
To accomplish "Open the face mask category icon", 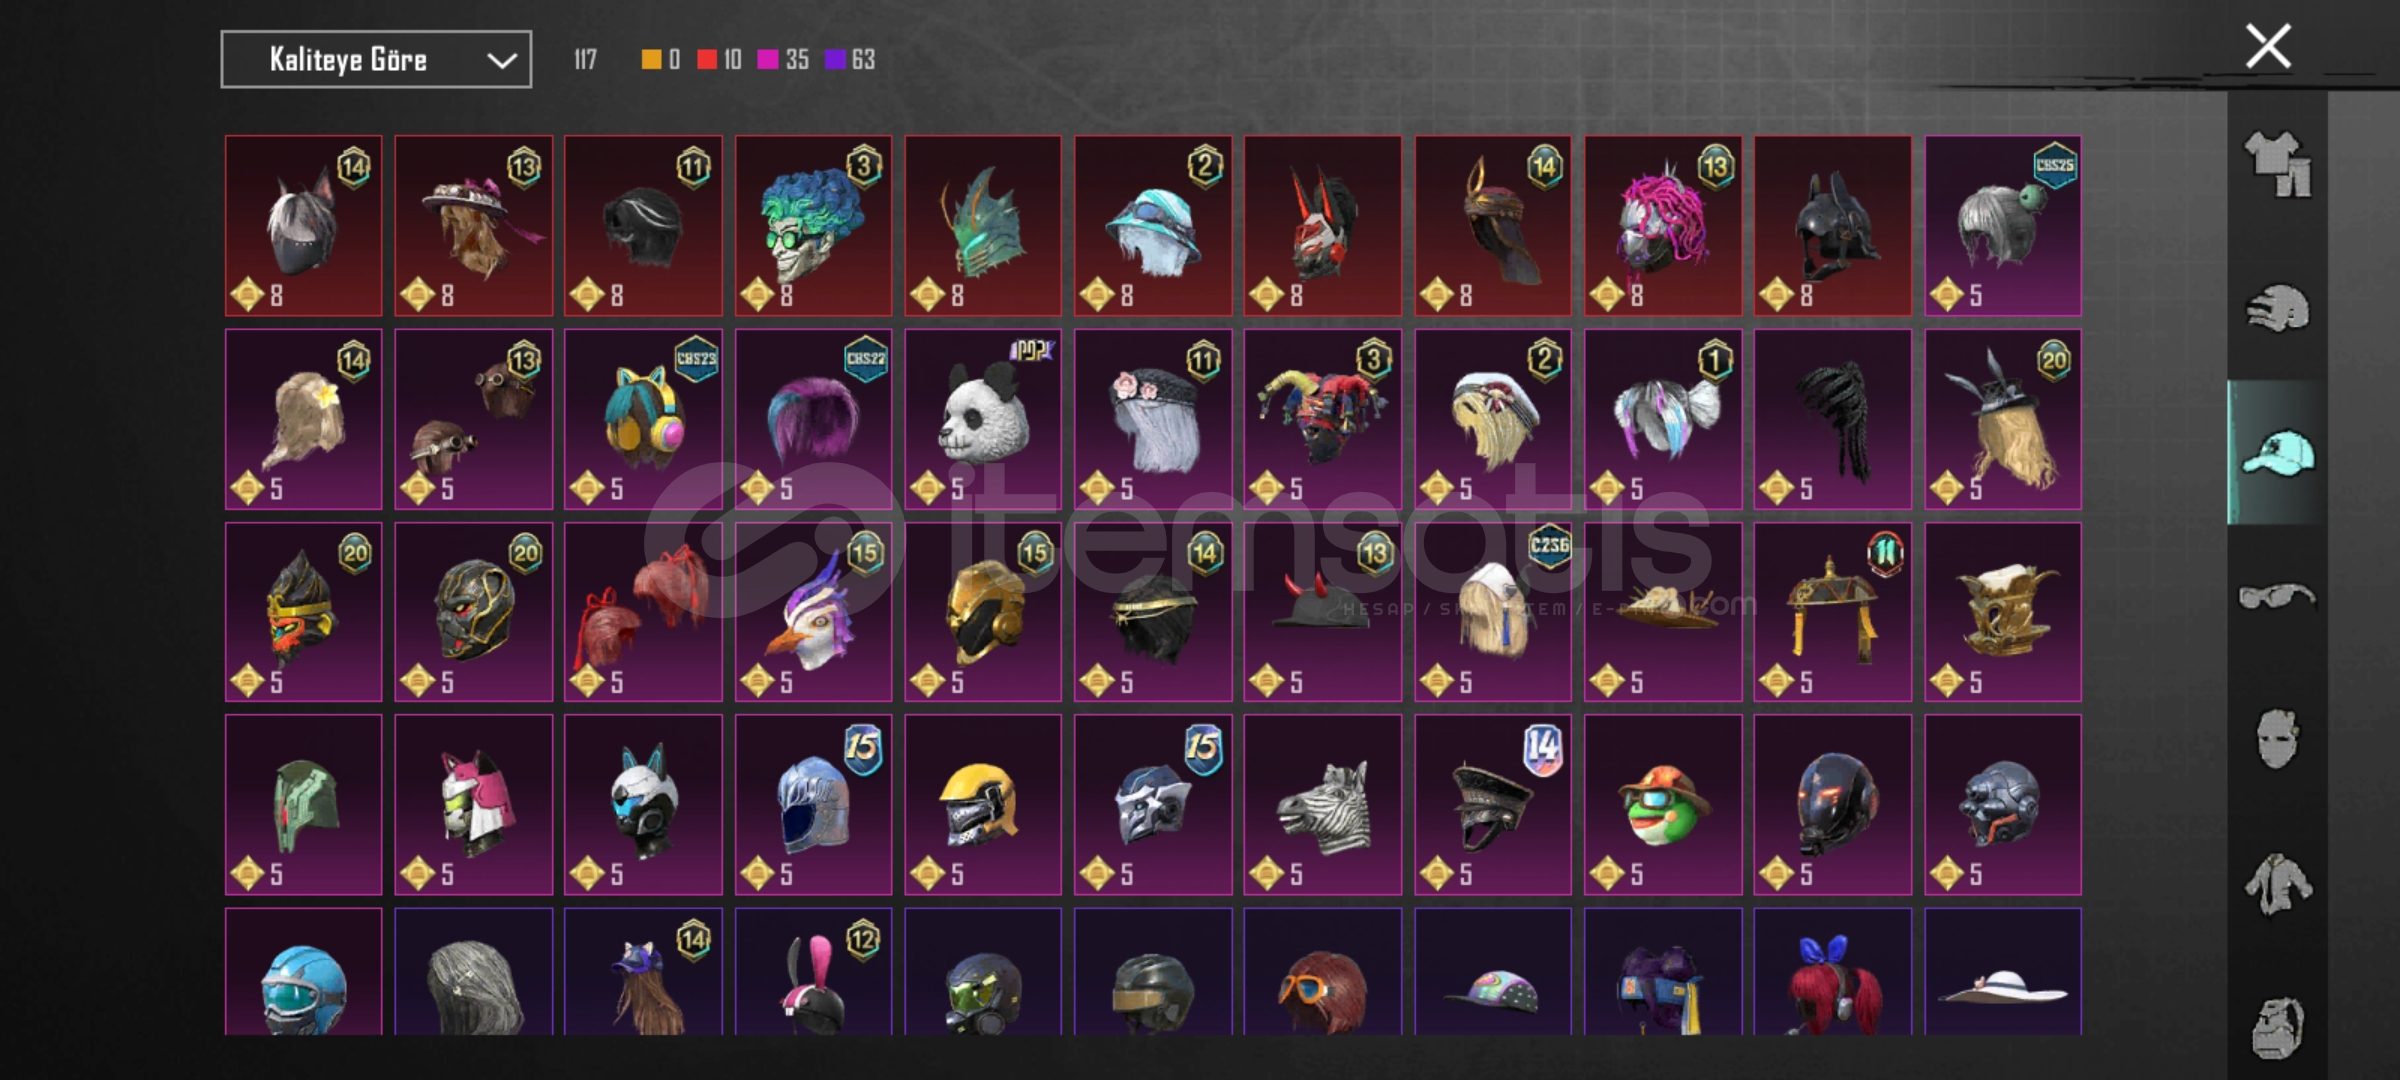I will click(x=2277, y=739).
